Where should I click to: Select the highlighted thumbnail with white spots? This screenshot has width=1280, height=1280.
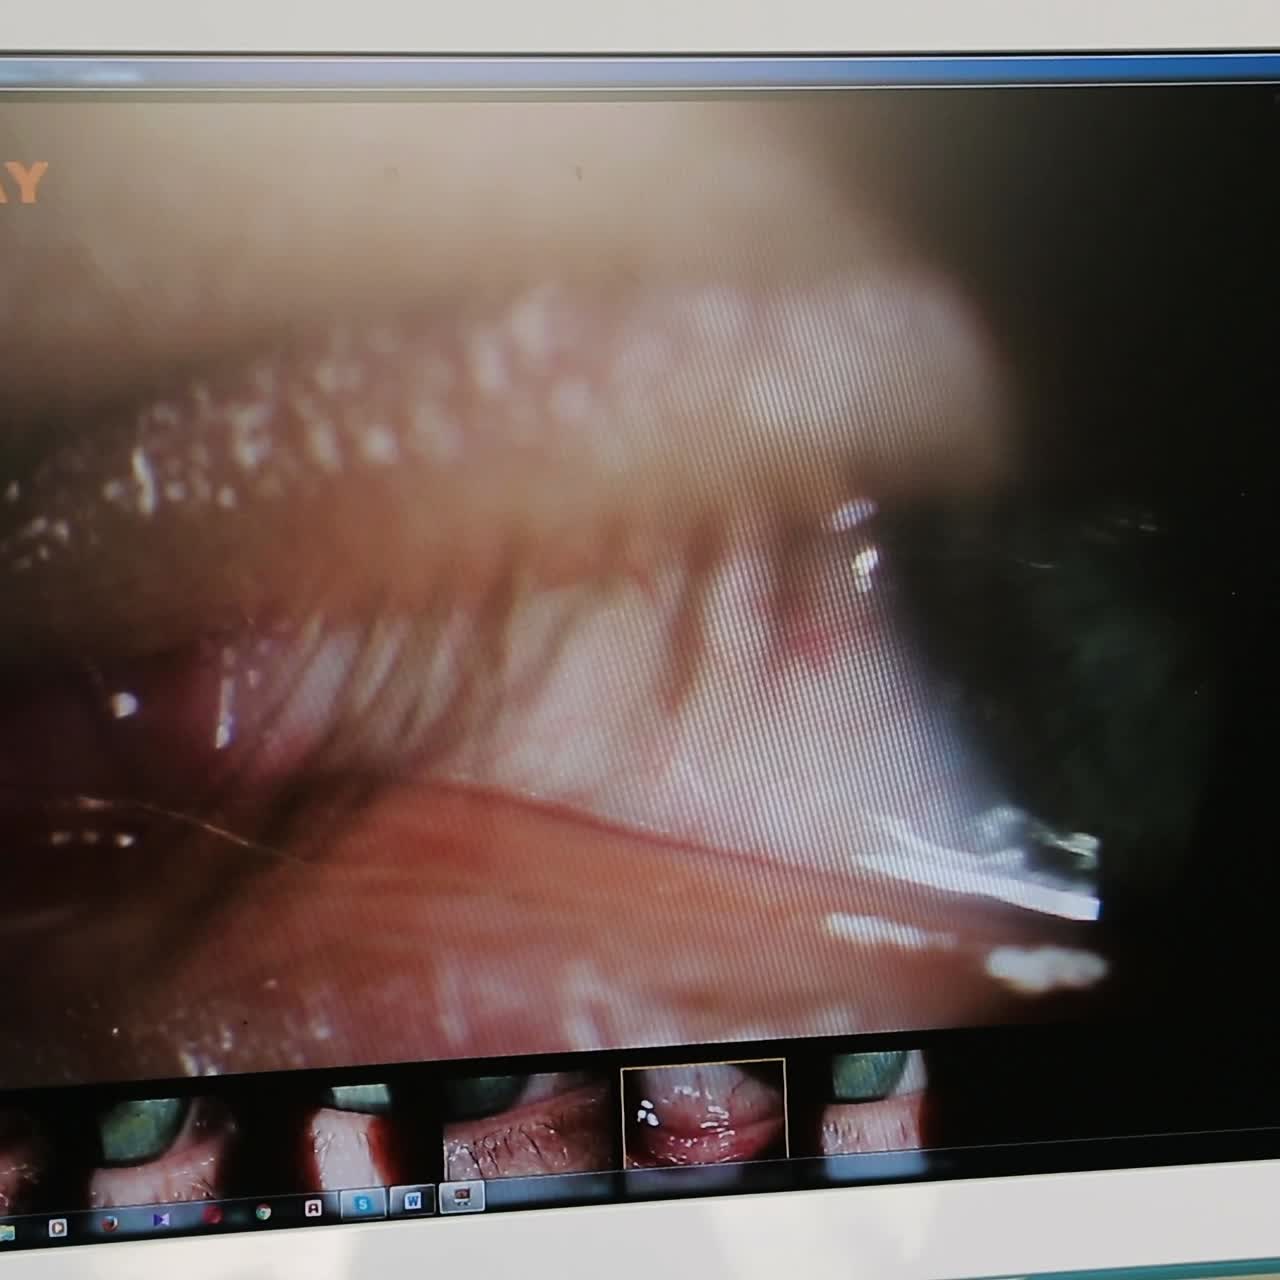[703, 1113]
